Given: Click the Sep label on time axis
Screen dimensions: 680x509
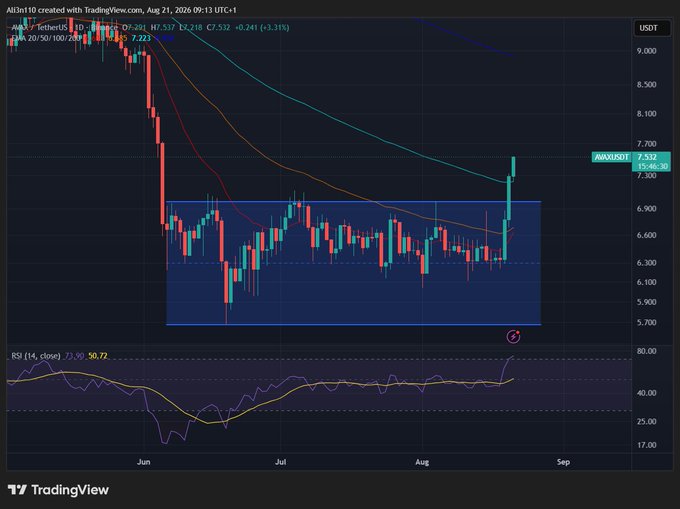Looking at the screenshot, I should tap(563, 462).
